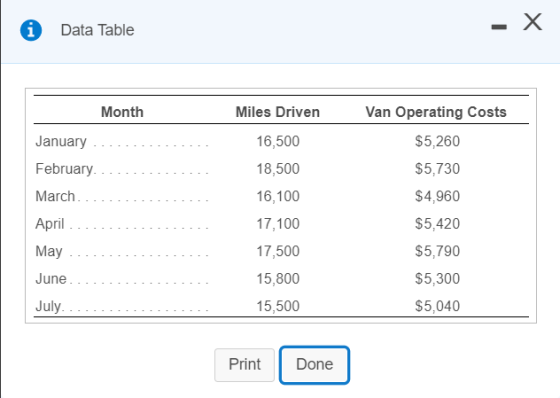Select the June row label

[51, 279]
